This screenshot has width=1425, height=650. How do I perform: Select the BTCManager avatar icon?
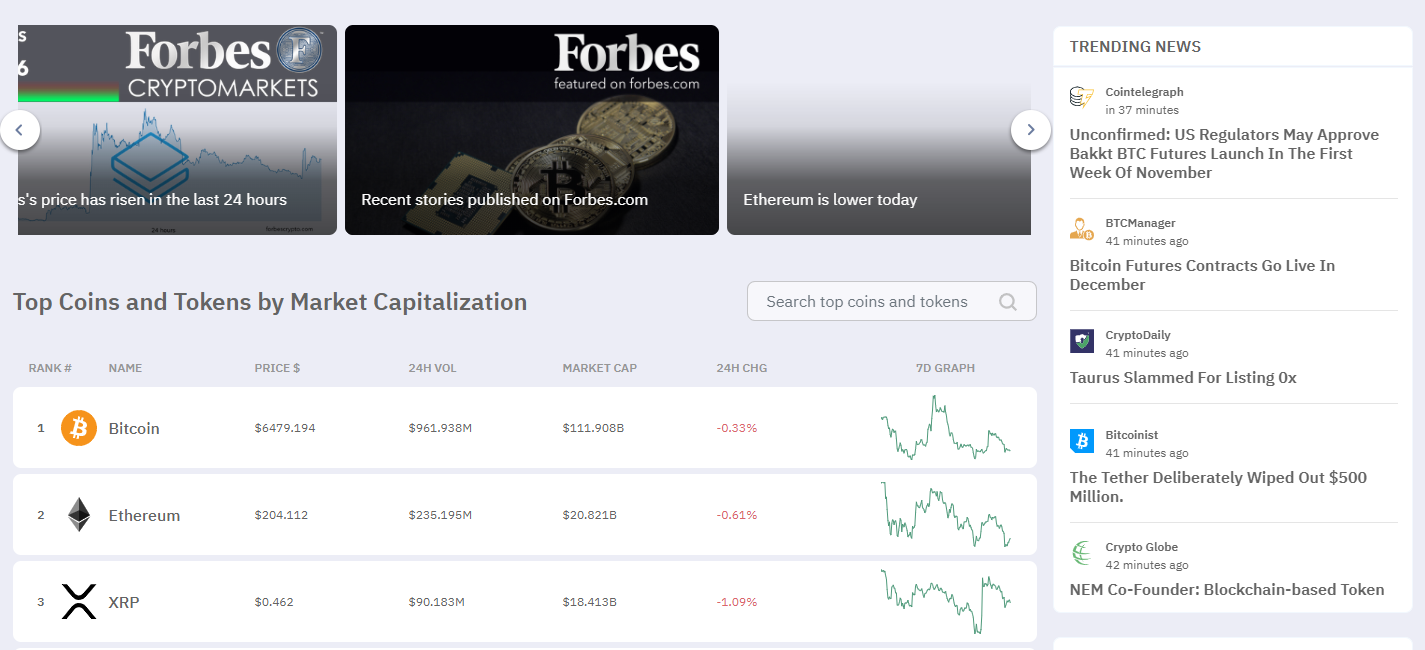click(1081, 229)
